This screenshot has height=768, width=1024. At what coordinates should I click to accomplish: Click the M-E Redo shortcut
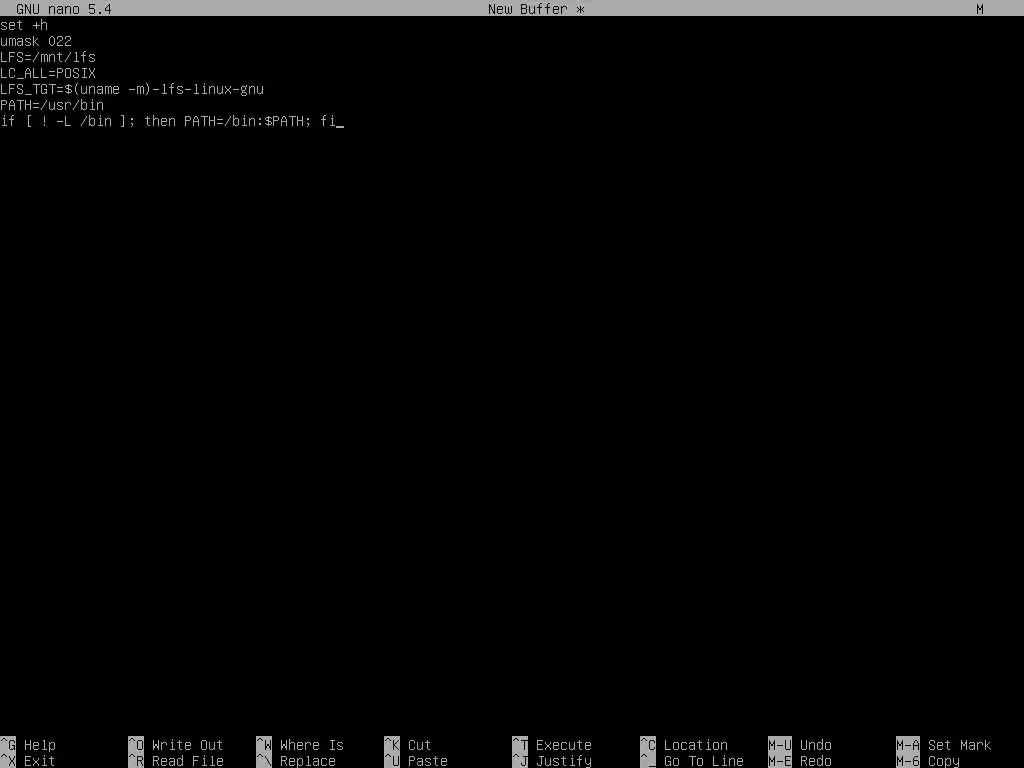800,761
